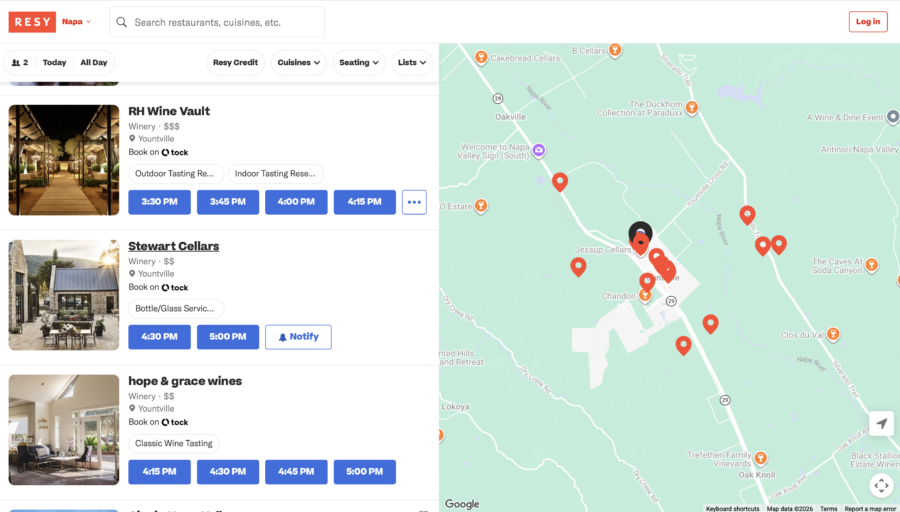Click the RESY logo
900x512 pixels.
pos(32,22)
